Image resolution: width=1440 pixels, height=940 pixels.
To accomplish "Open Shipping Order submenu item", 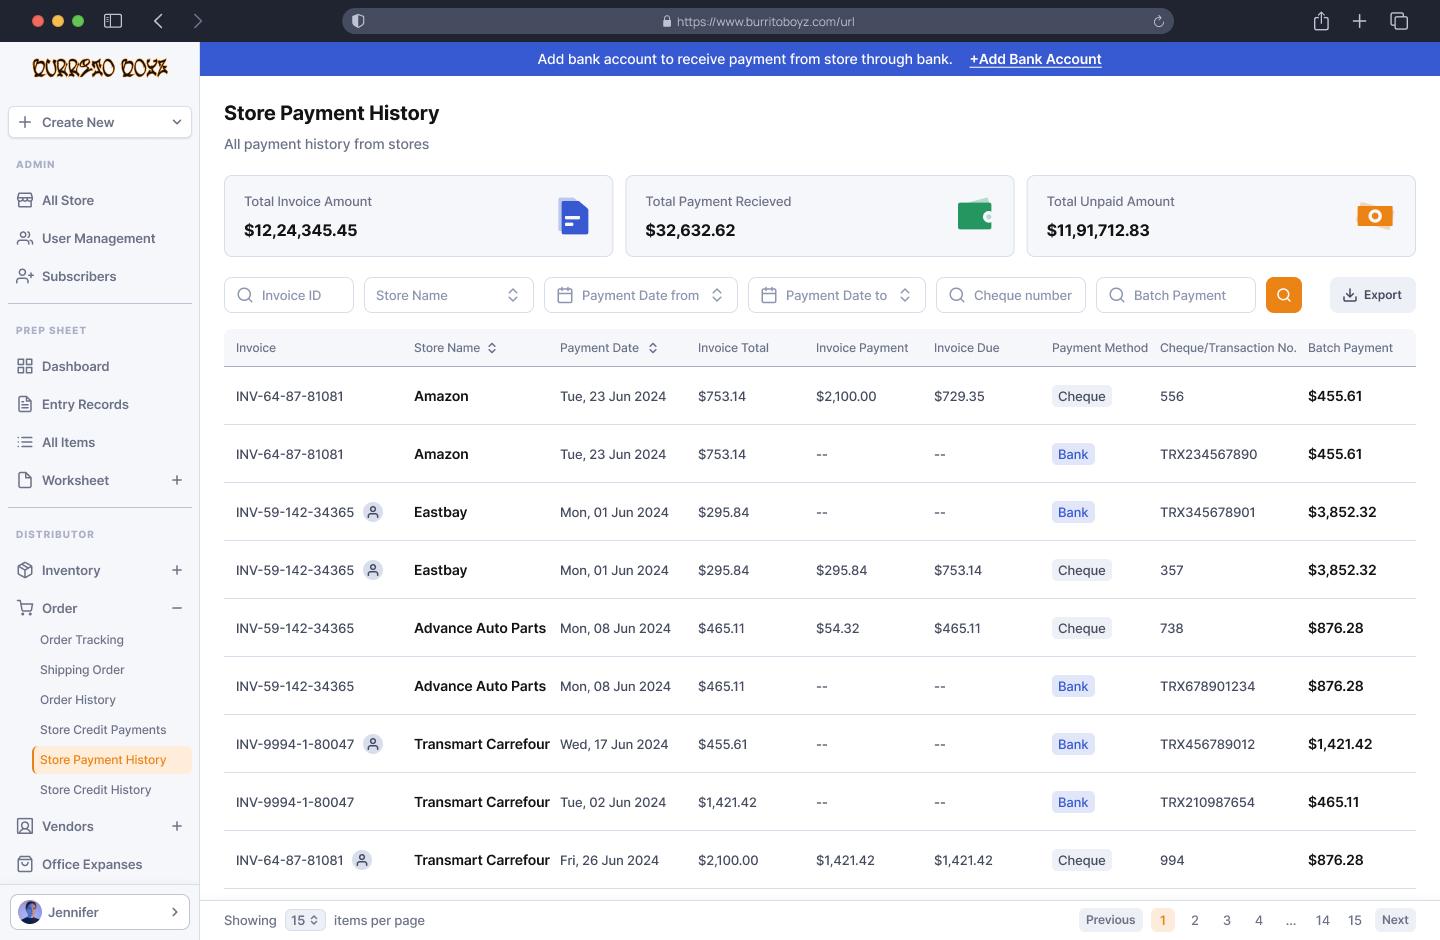I will click(x=82, y=670).
